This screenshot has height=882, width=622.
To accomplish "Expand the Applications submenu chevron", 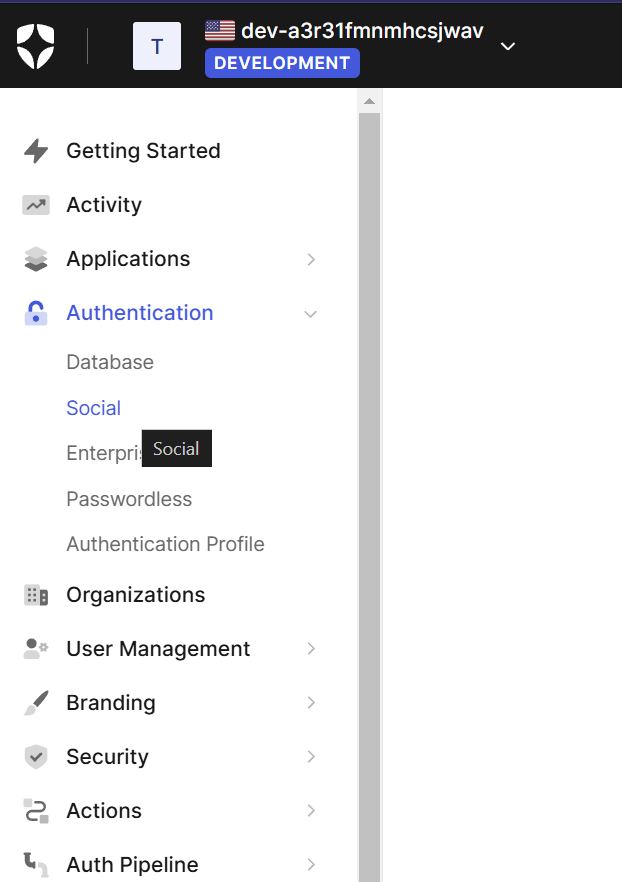I will pos(311,259).
